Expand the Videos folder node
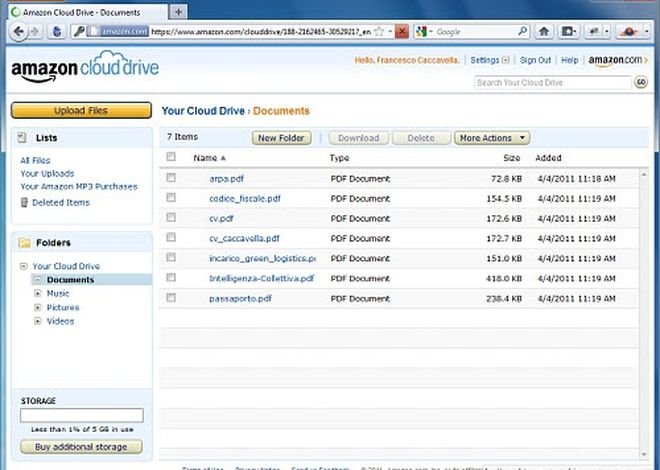This screenshot has height=470, width=660. pos(38,321)
